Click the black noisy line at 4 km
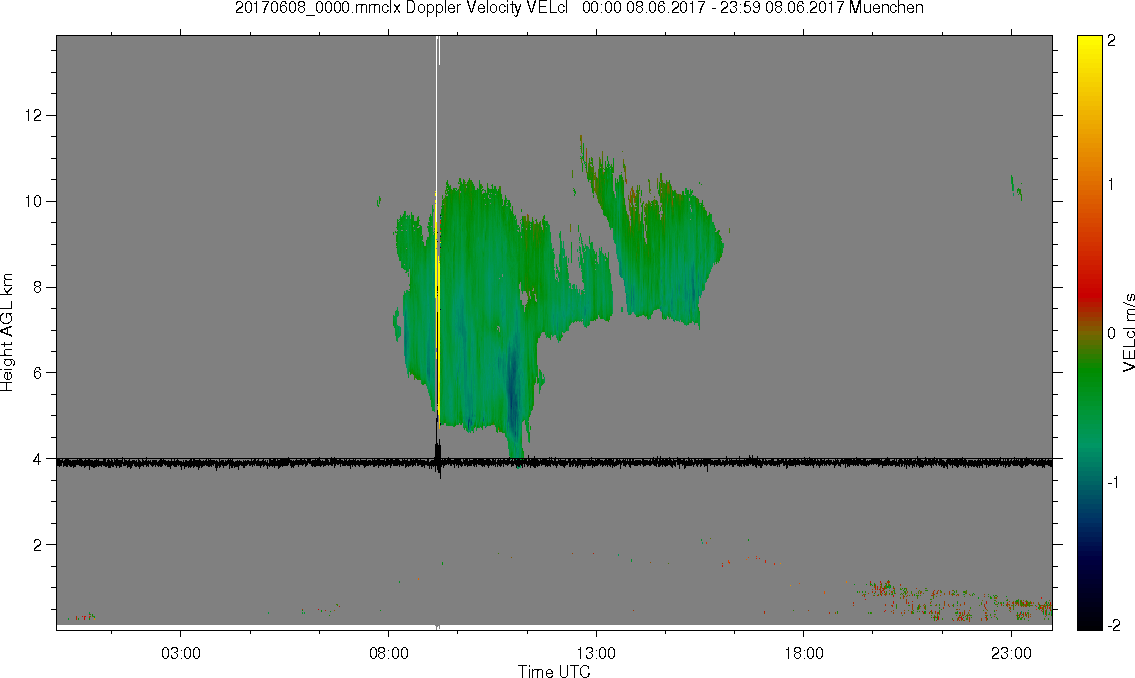1135x678 pixels. coord(554,462)
